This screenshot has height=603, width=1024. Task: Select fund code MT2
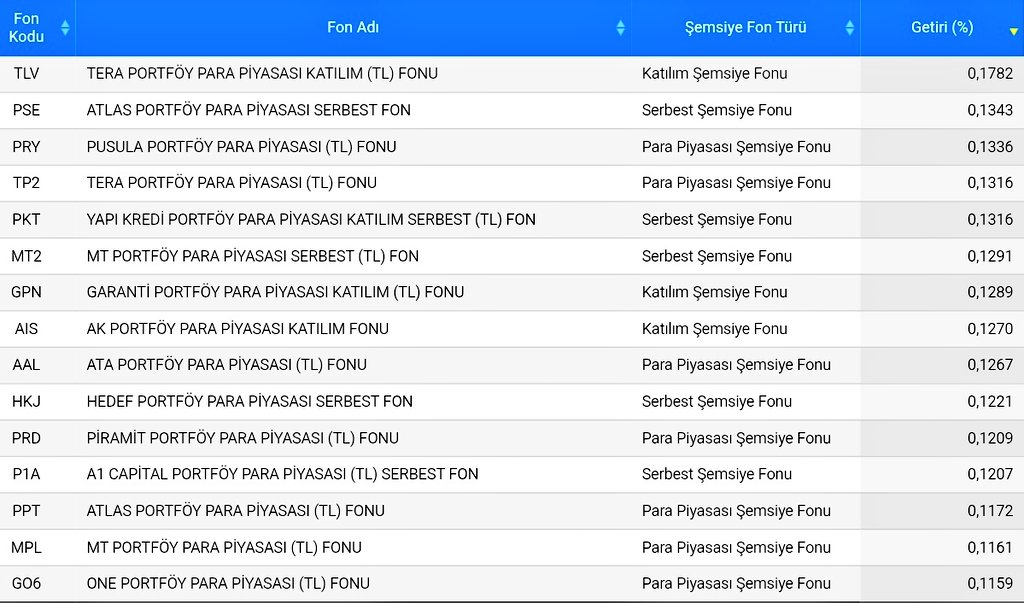pos(26,255)
